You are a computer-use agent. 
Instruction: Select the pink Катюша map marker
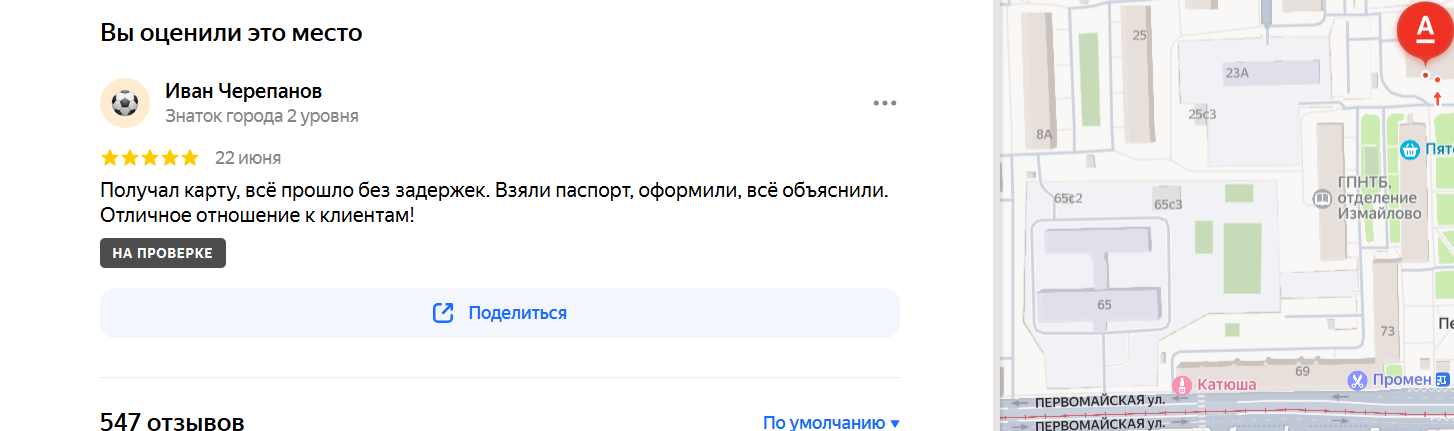coord(1182,384)
